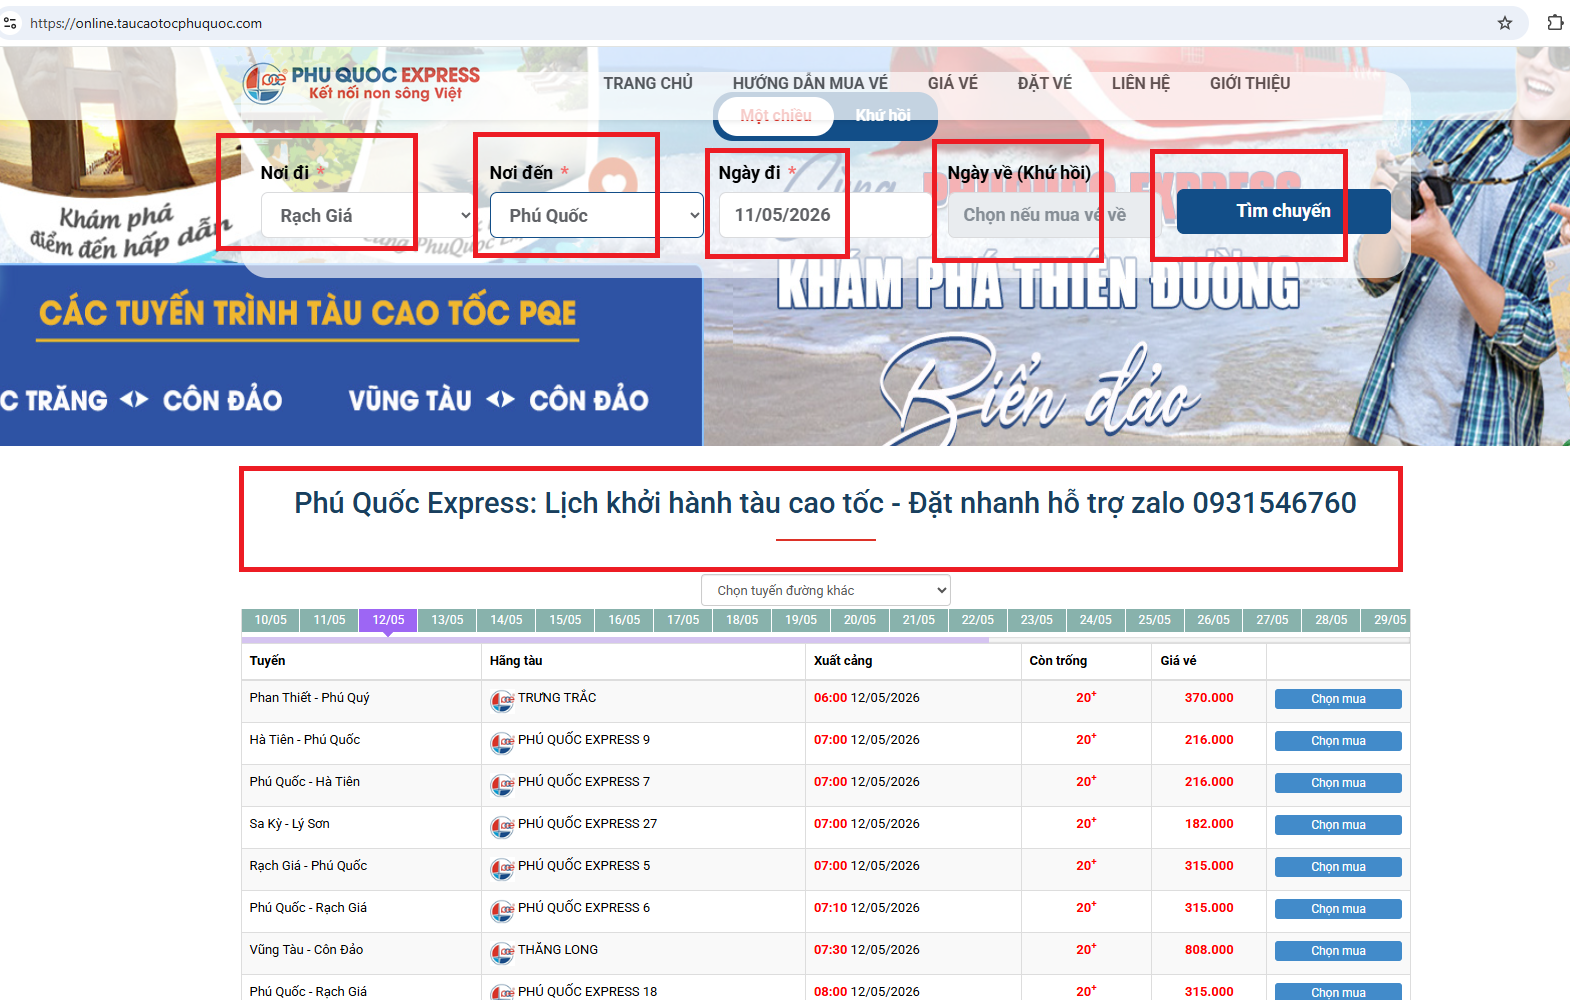Select the 29/05 date tab
The image size is (1570, 1000).
(x=1388, y=620)
